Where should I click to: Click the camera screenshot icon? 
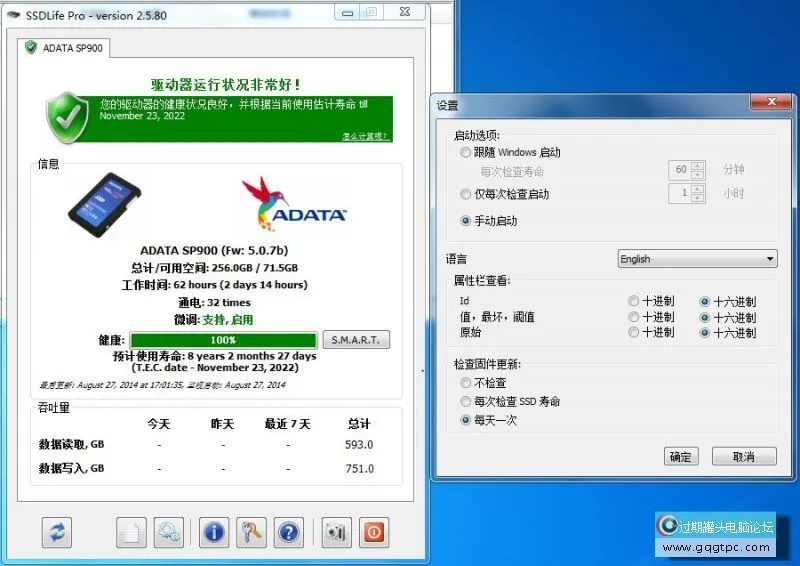(x=336, y=532)
